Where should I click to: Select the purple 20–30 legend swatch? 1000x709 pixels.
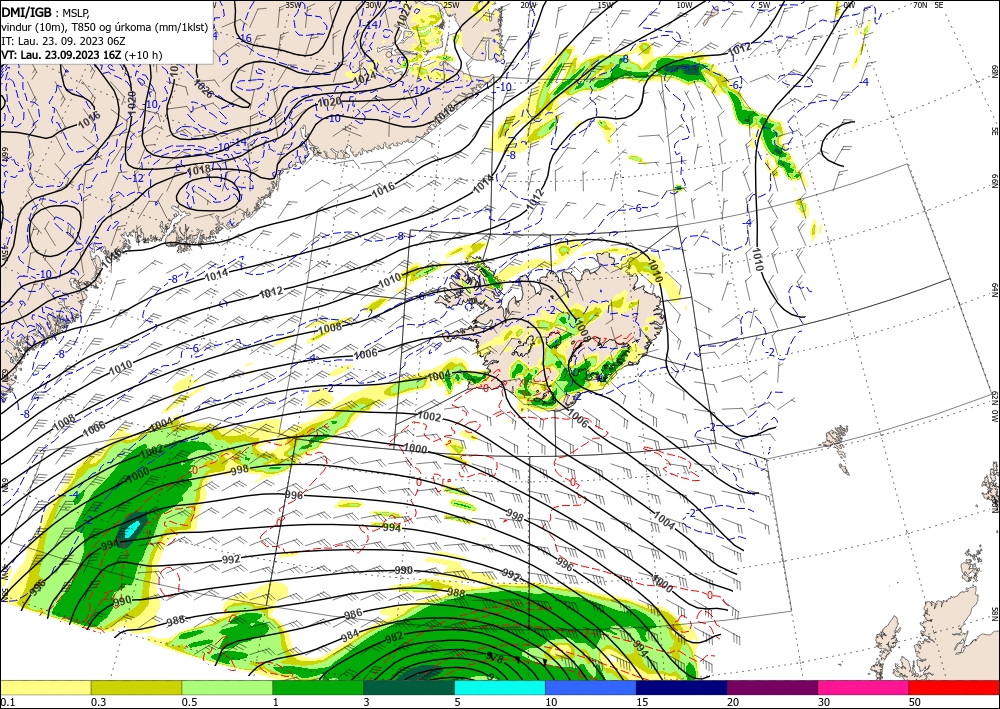click(772, 687)
